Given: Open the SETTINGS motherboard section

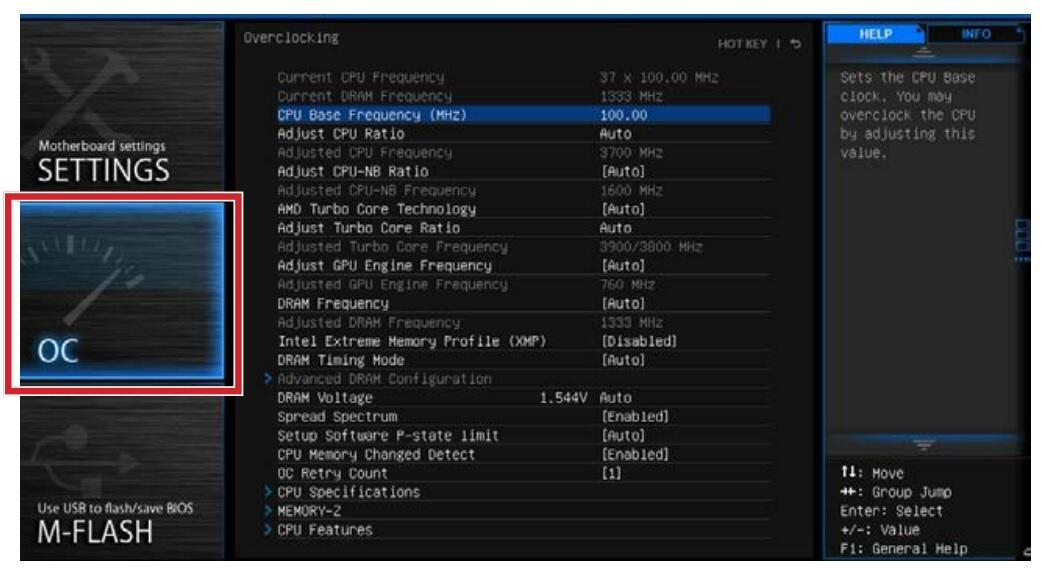Looking at the screenshot, I should 122,106.
